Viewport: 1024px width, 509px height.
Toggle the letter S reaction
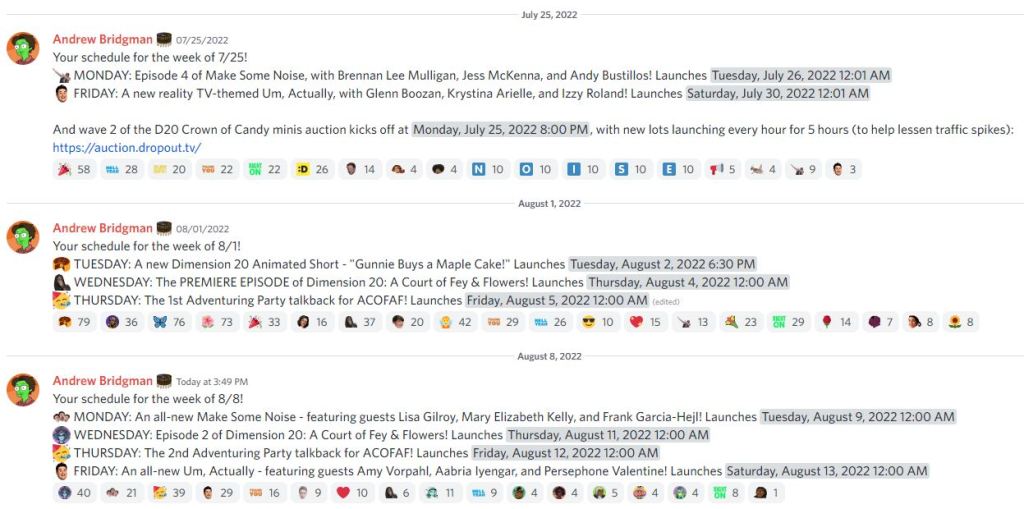(631, 170)
